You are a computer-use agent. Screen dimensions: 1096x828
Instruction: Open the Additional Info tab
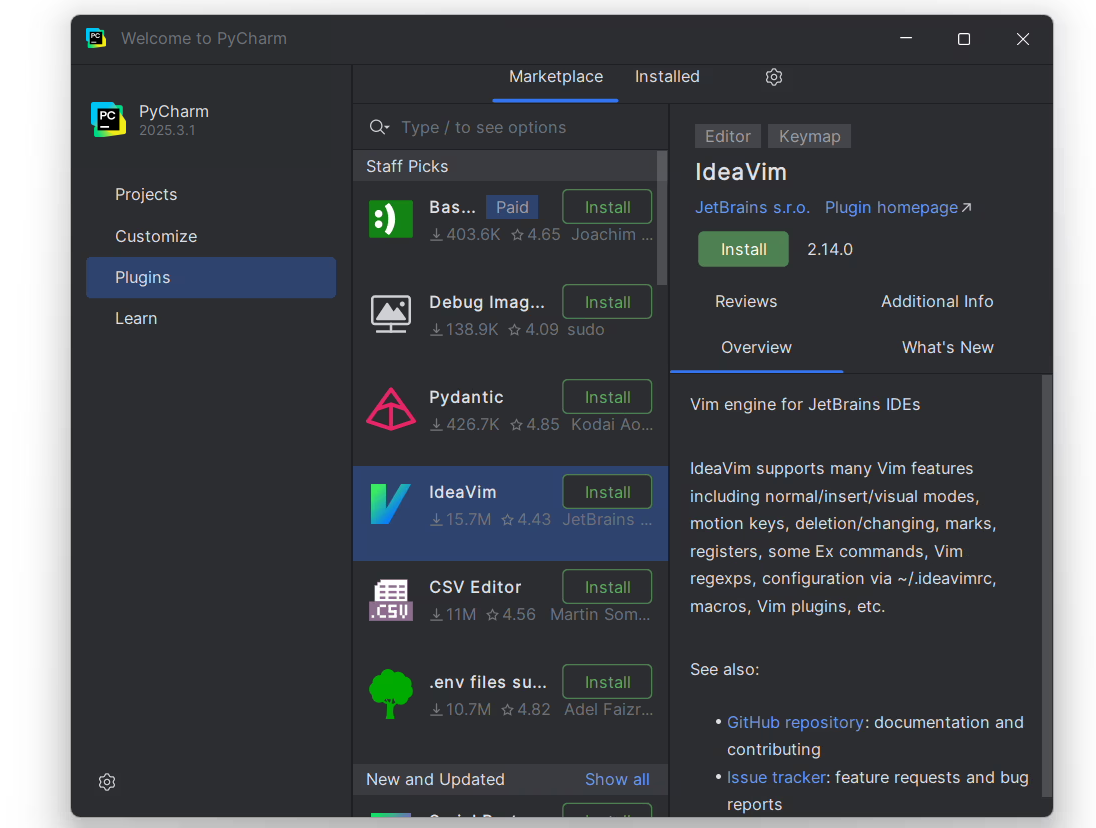(x=937, y=301)
